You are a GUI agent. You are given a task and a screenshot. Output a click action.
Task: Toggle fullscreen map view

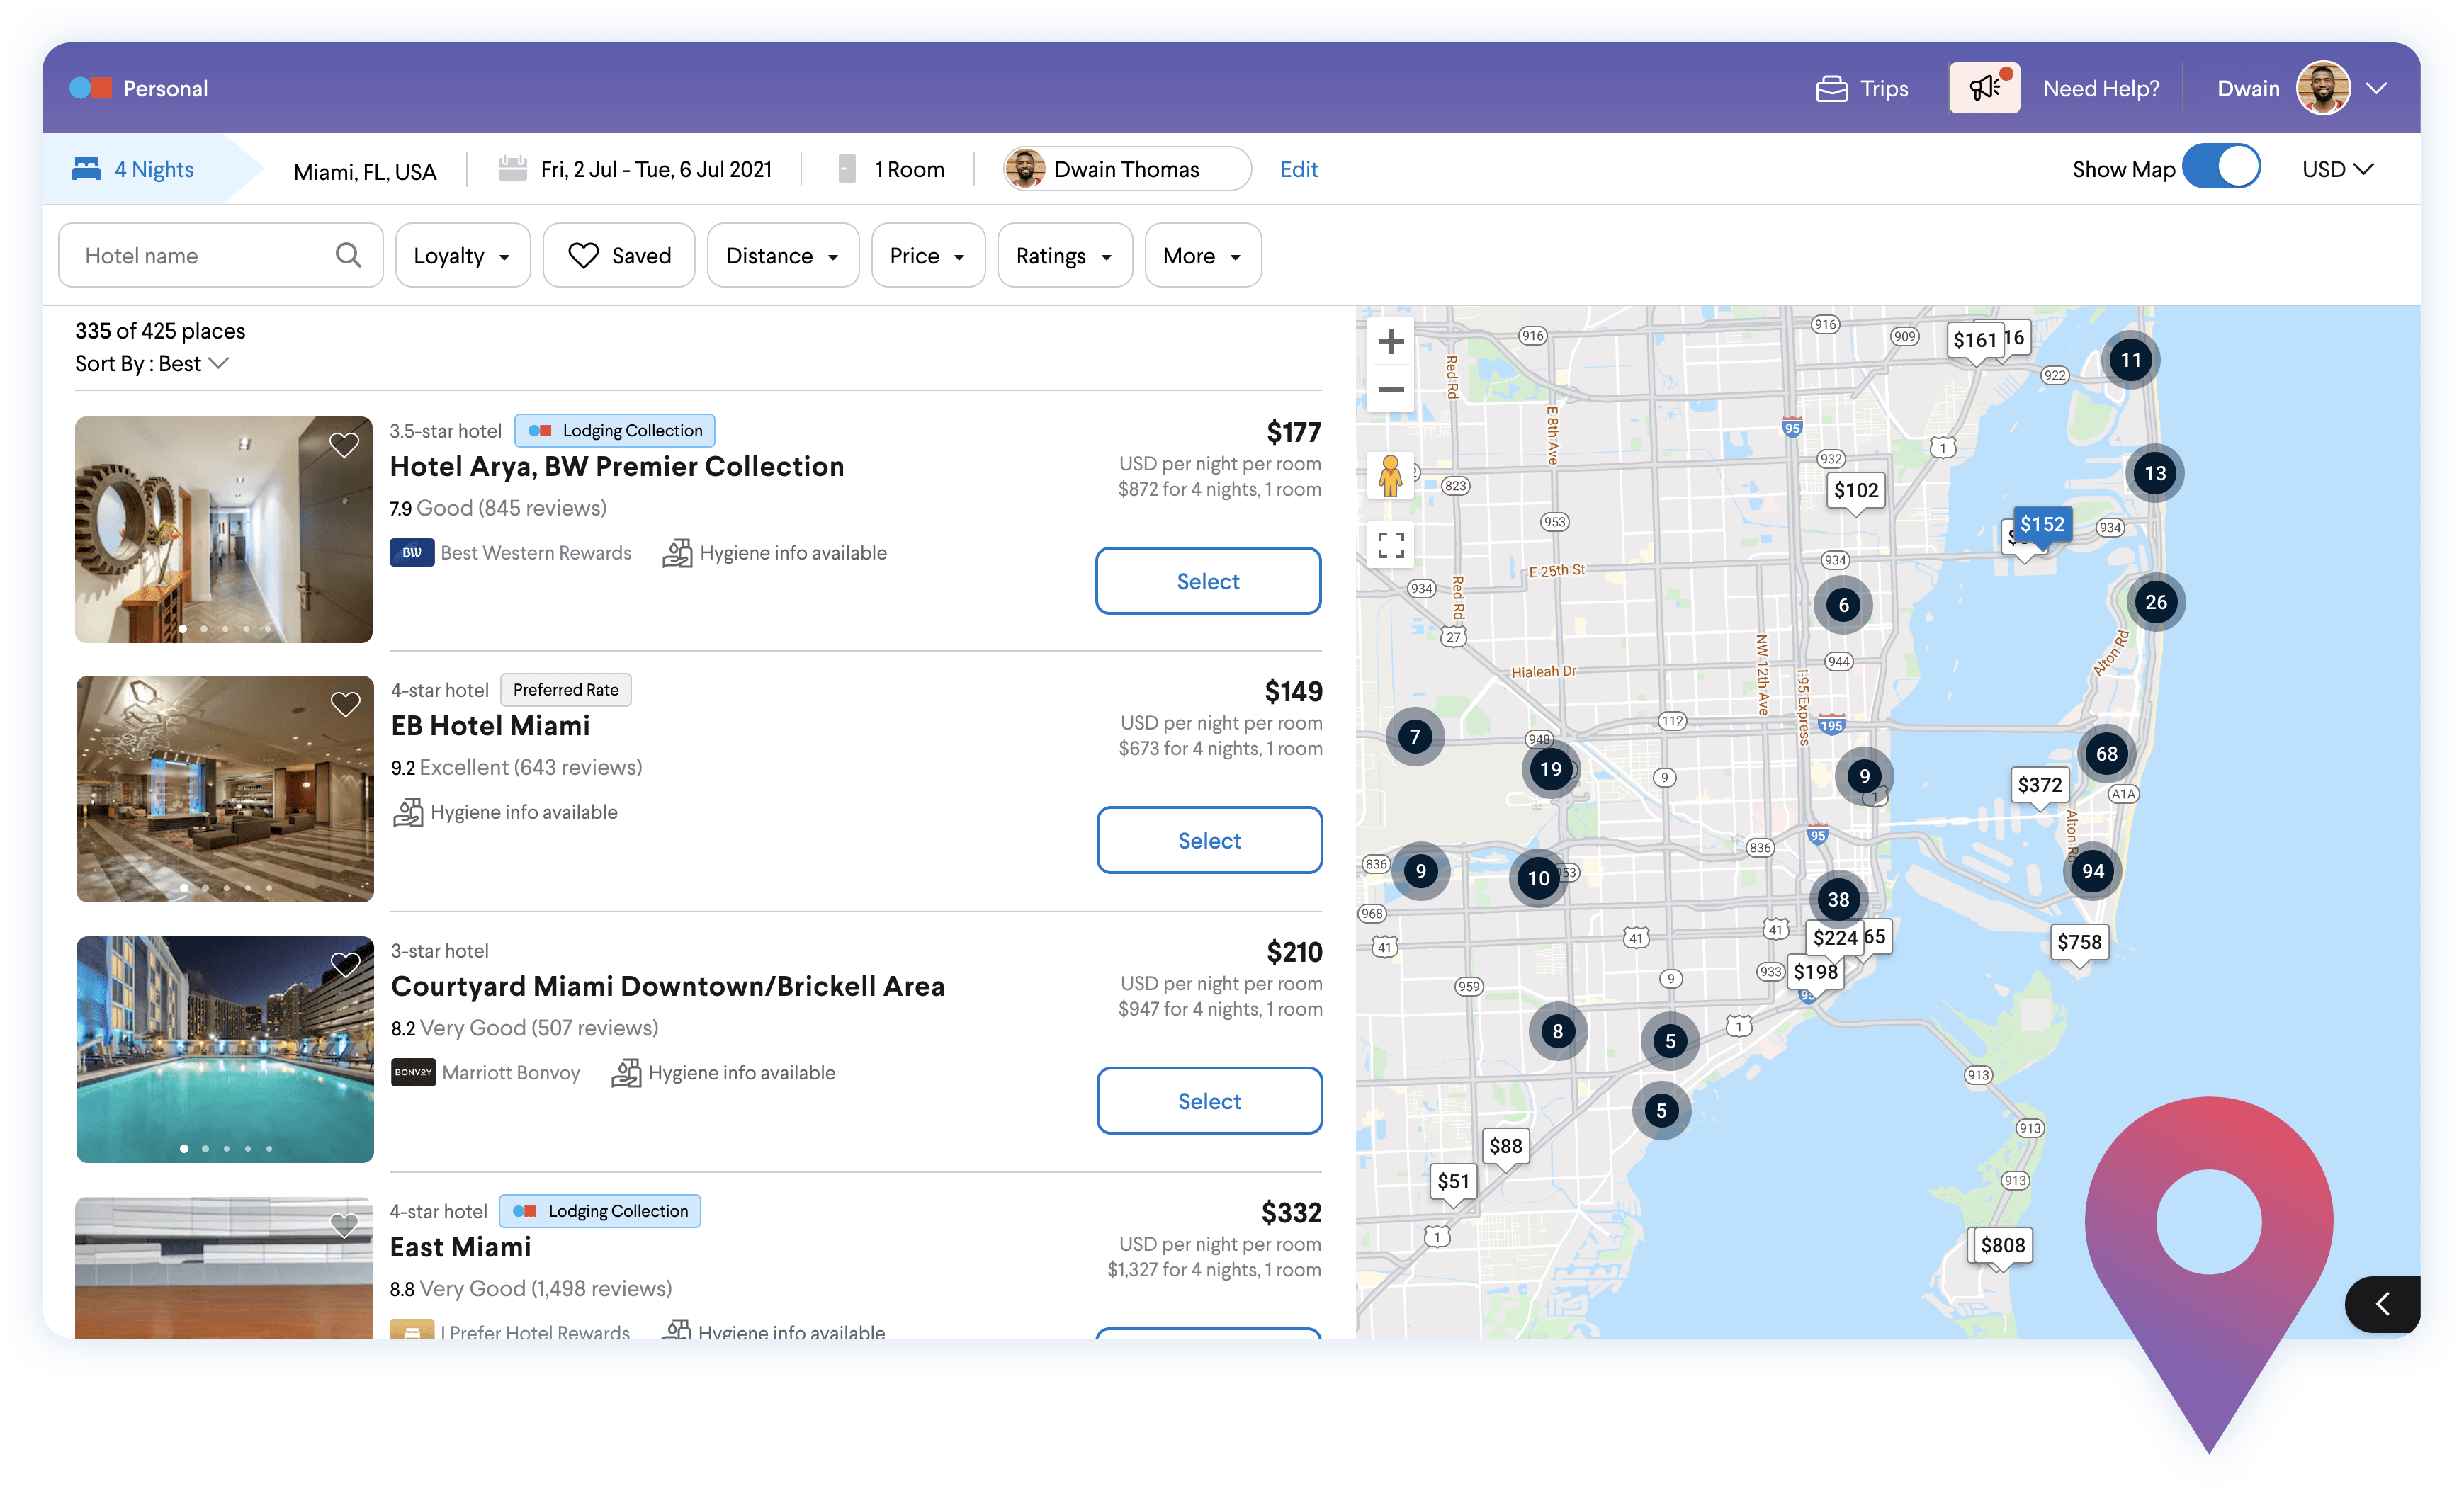pyautogui.click(x=1390, y=545)
